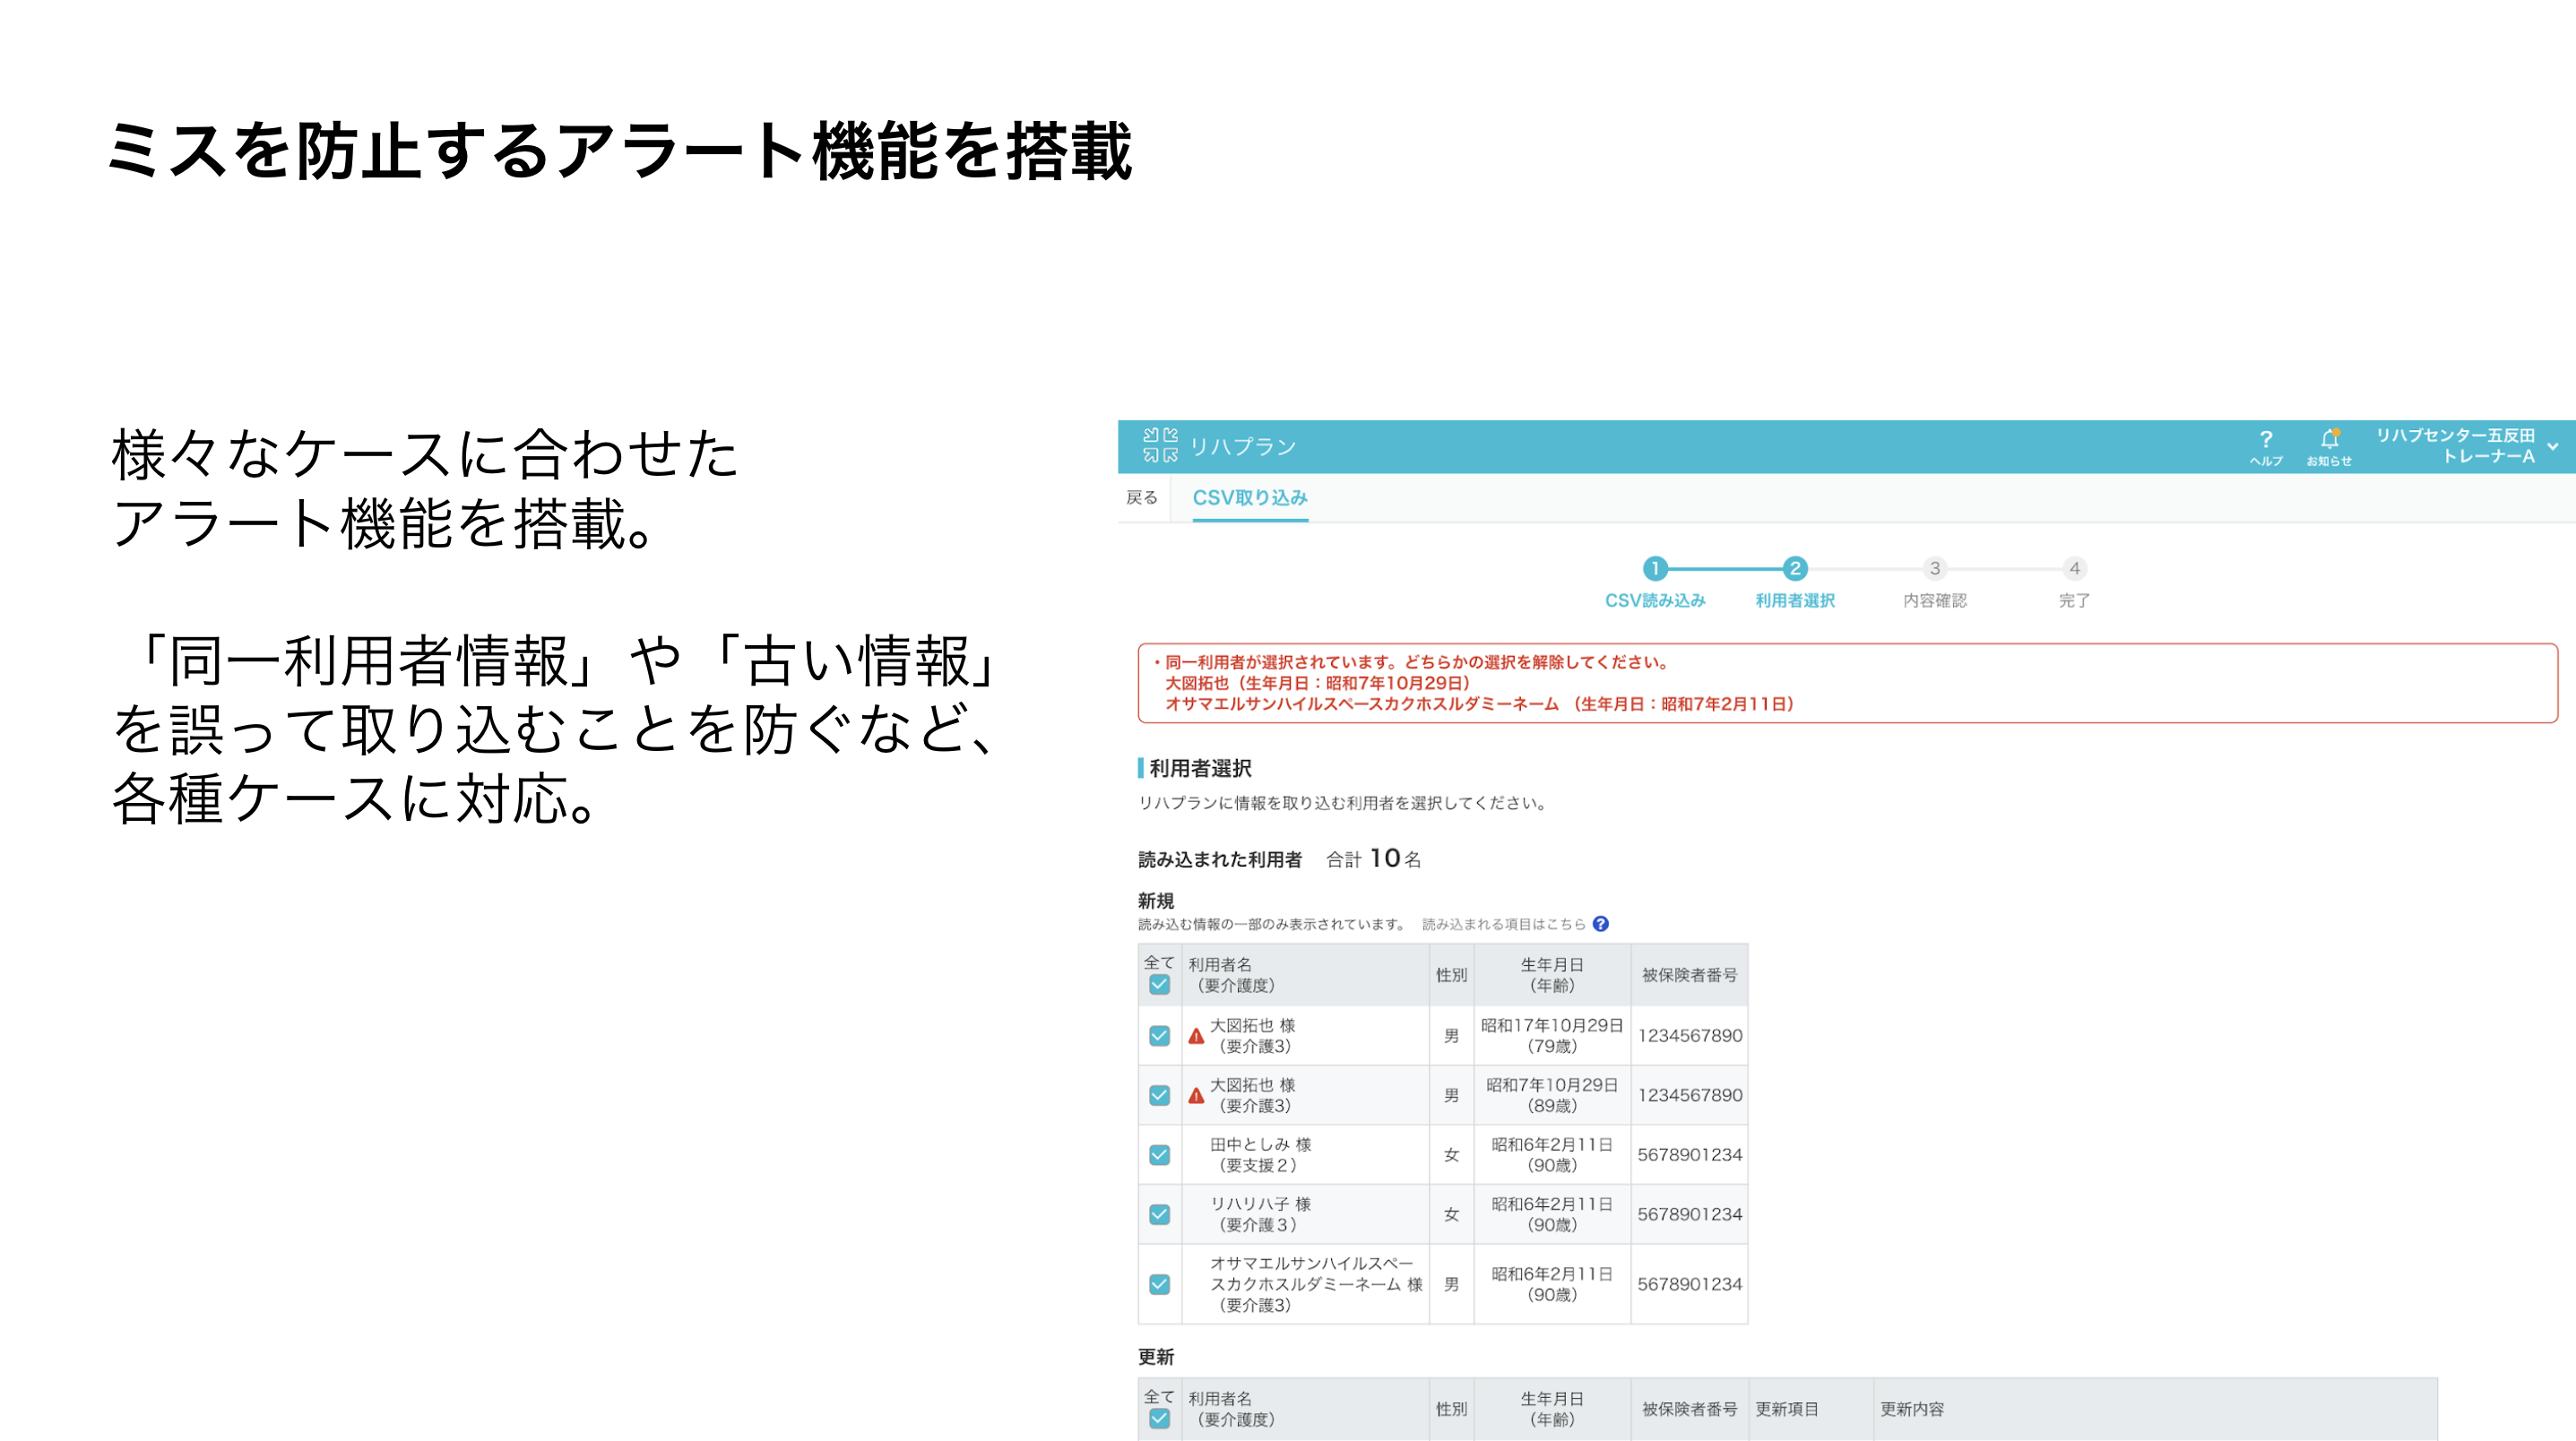Click step 4 完了 in progress stepper
This screenshot has height=1441, width=2576.
click(x=2074, y=568)
